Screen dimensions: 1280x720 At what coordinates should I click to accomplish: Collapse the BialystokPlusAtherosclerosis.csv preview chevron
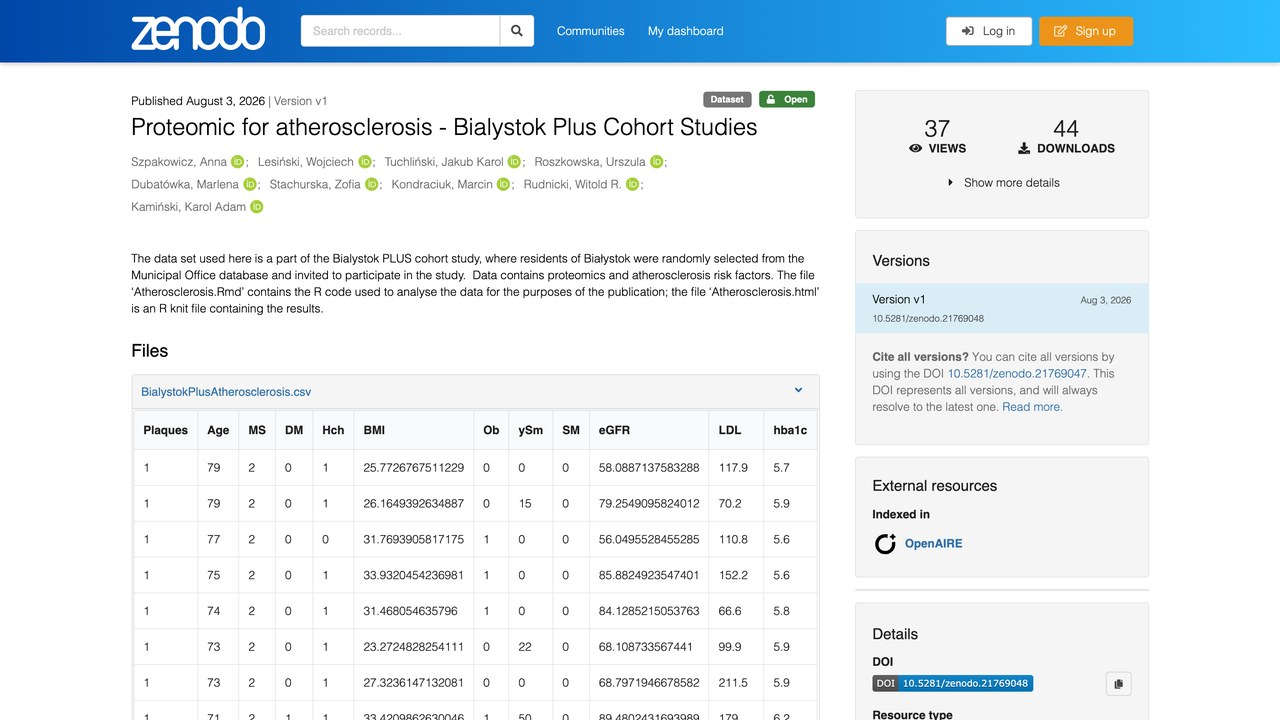[799, 391]
